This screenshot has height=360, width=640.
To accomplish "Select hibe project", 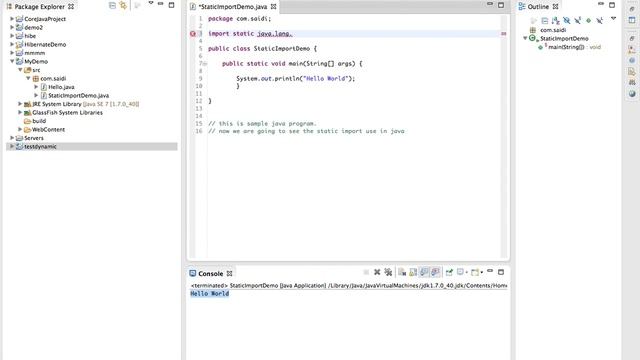I will (30, 36).
